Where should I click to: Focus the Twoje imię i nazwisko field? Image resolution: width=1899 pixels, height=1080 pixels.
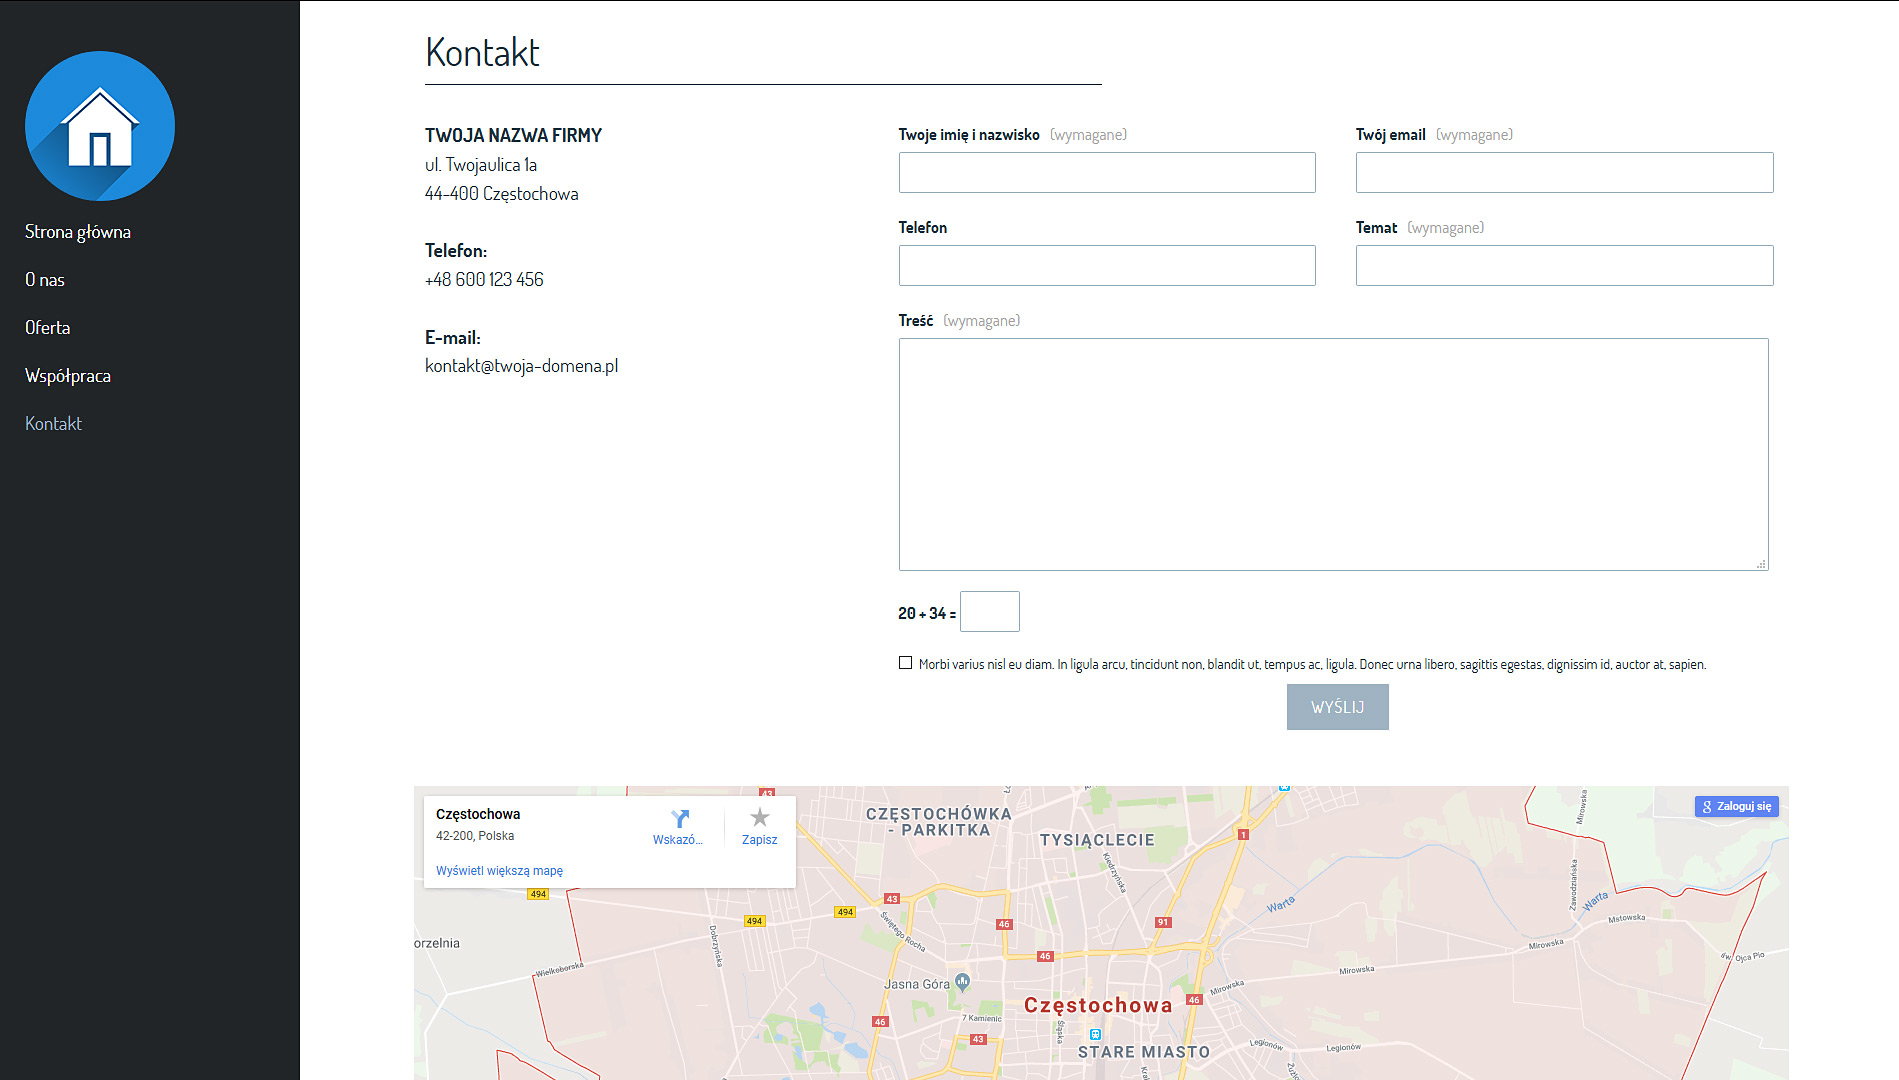tap(1106, 173)
